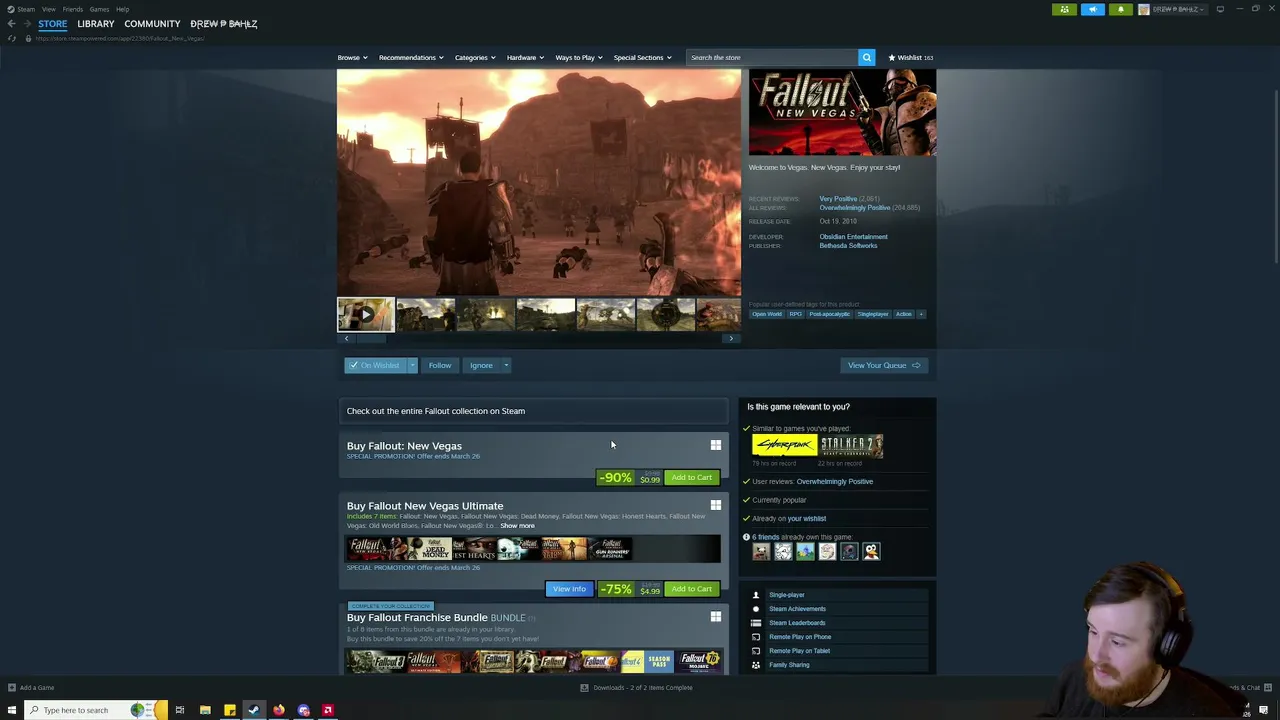Toggle the On Wishlist button

click(x=375, y=365)
